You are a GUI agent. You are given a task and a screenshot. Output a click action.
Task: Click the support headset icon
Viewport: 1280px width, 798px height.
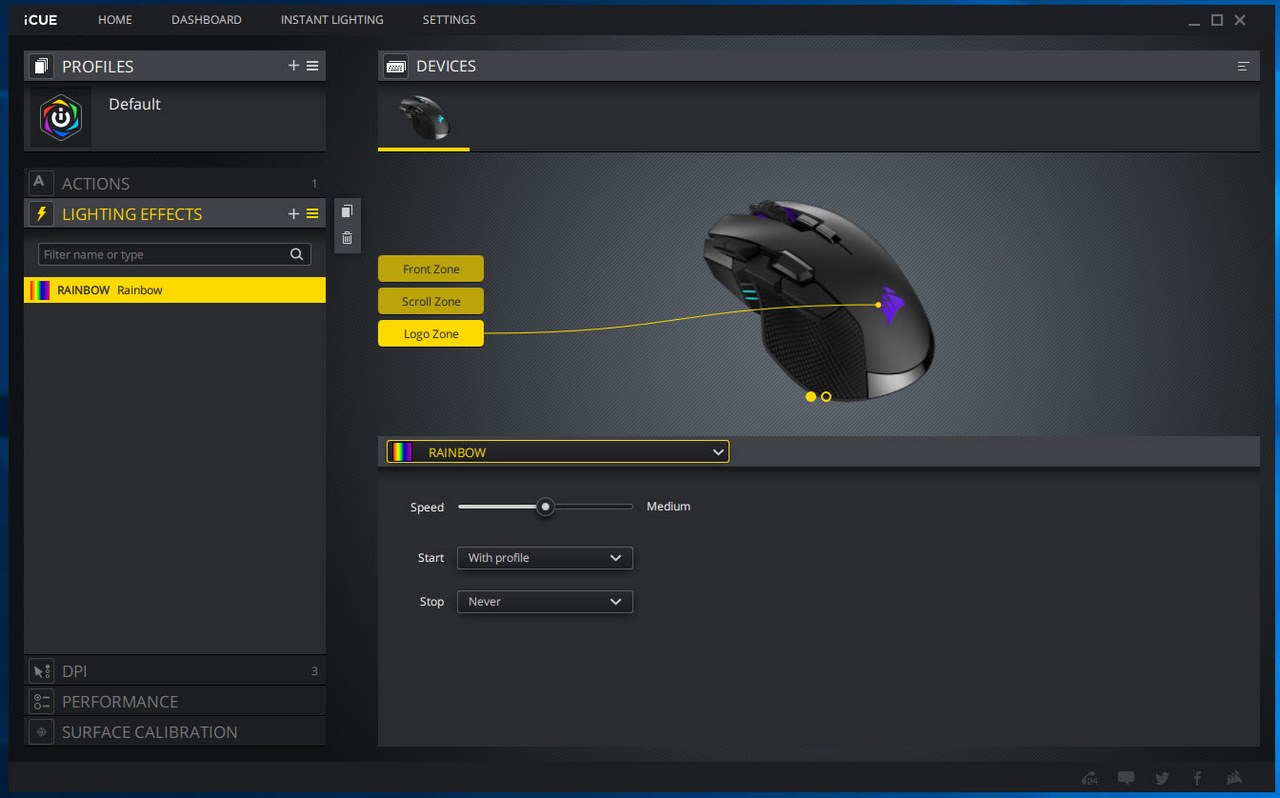pyautogui.click(x=1090, y=778)
